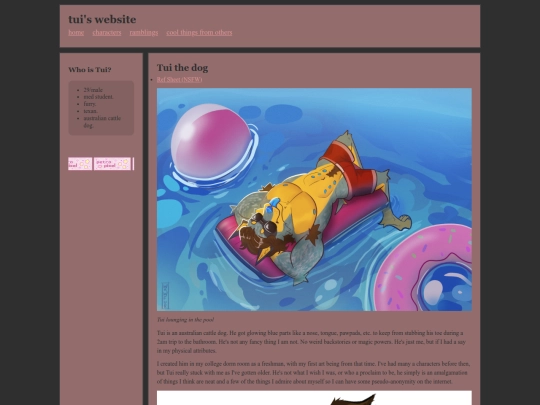Click the white image below the paragraphs

pyautogui.click(x=314, y=398)
